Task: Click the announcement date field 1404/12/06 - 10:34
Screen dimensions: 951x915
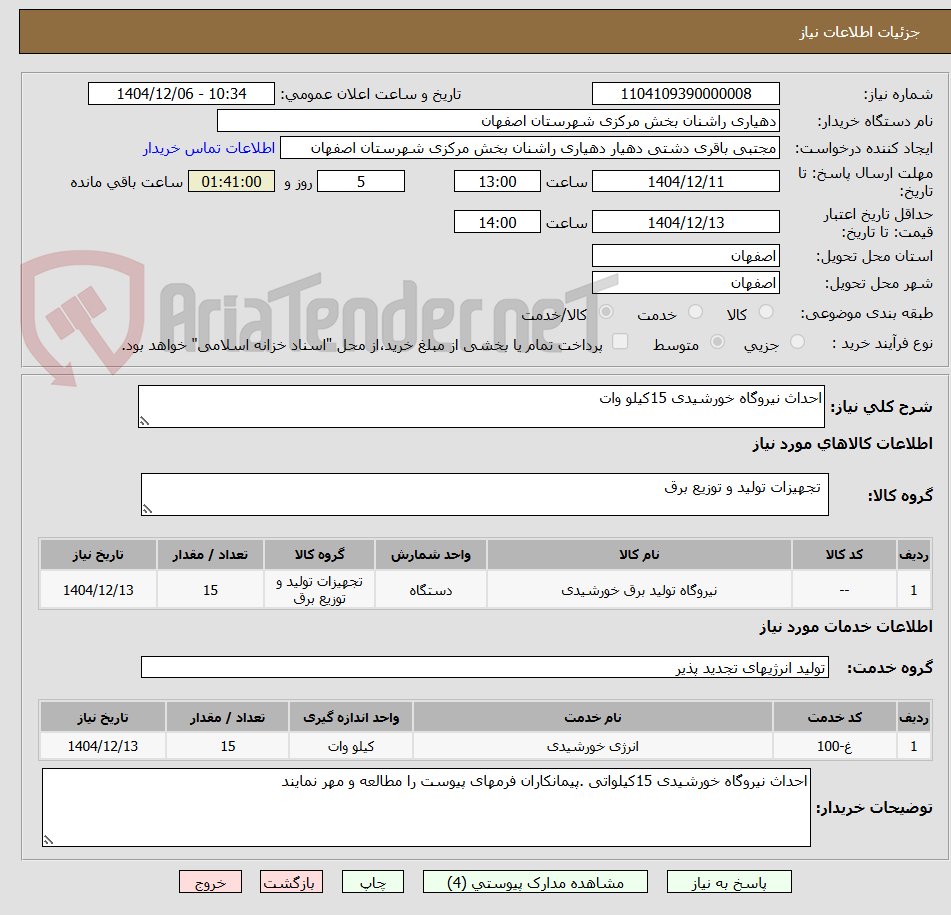Action: click(181, 94)
